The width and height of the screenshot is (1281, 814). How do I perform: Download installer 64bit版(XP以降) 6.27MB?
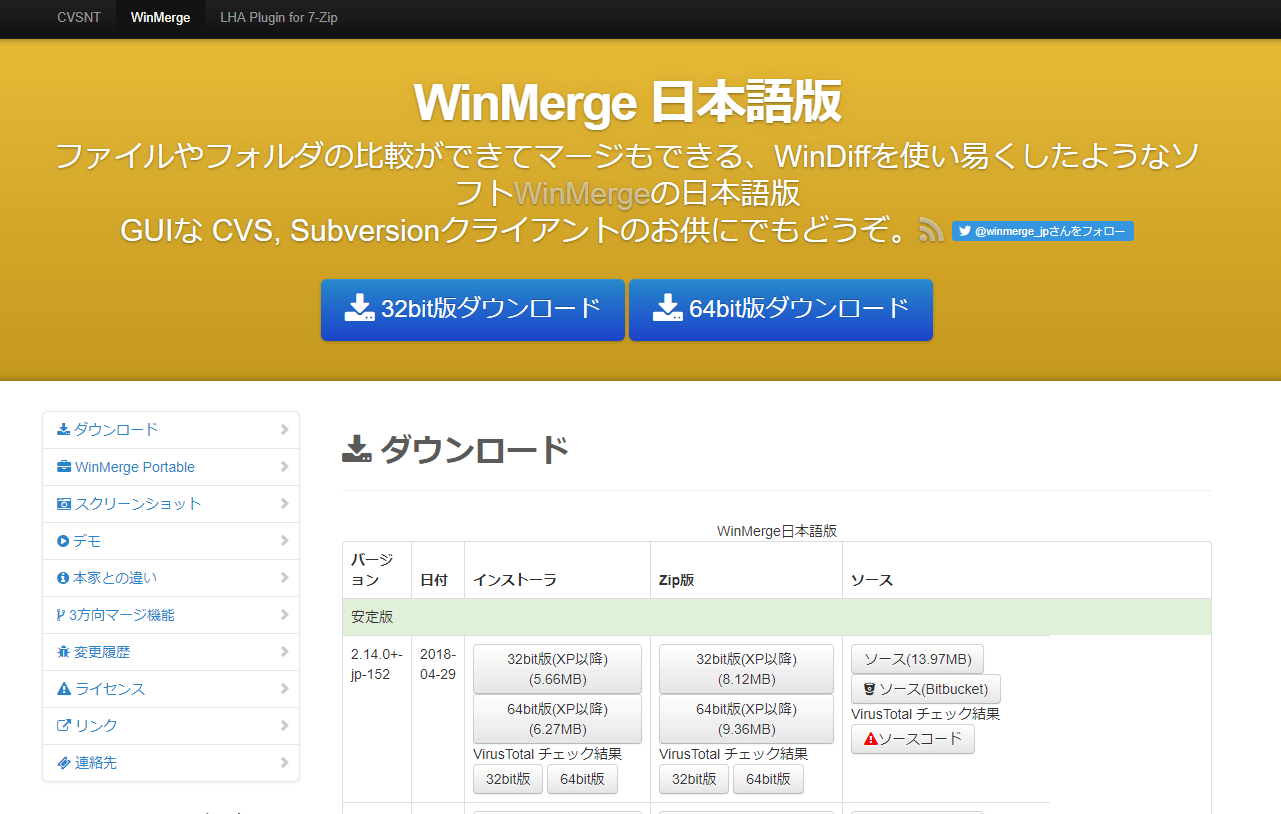coord(557,719)
